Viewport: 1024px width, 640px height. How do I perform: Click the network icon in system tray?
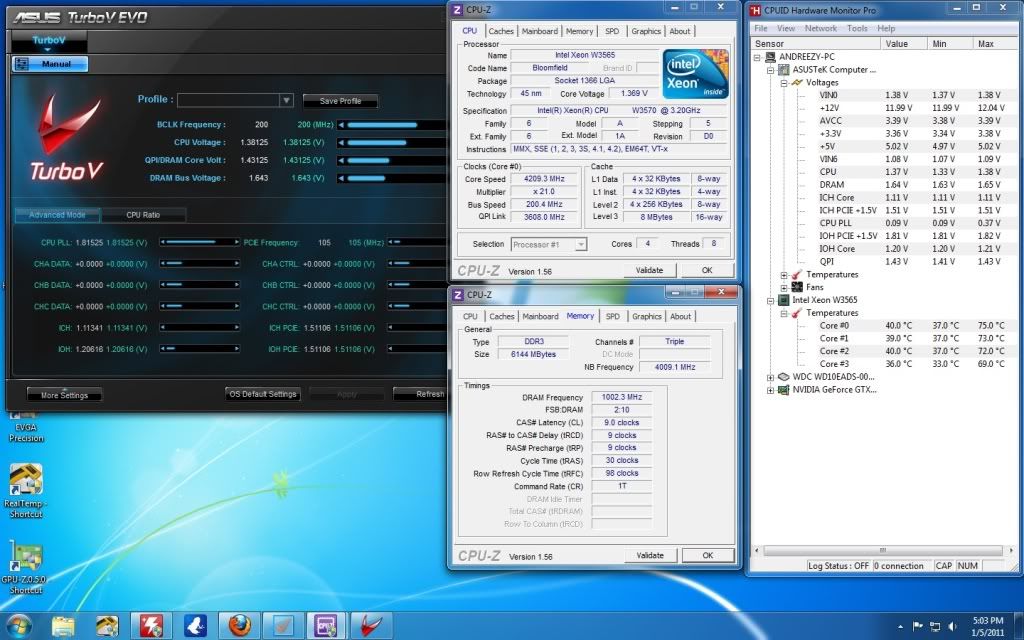coord(935,627)
